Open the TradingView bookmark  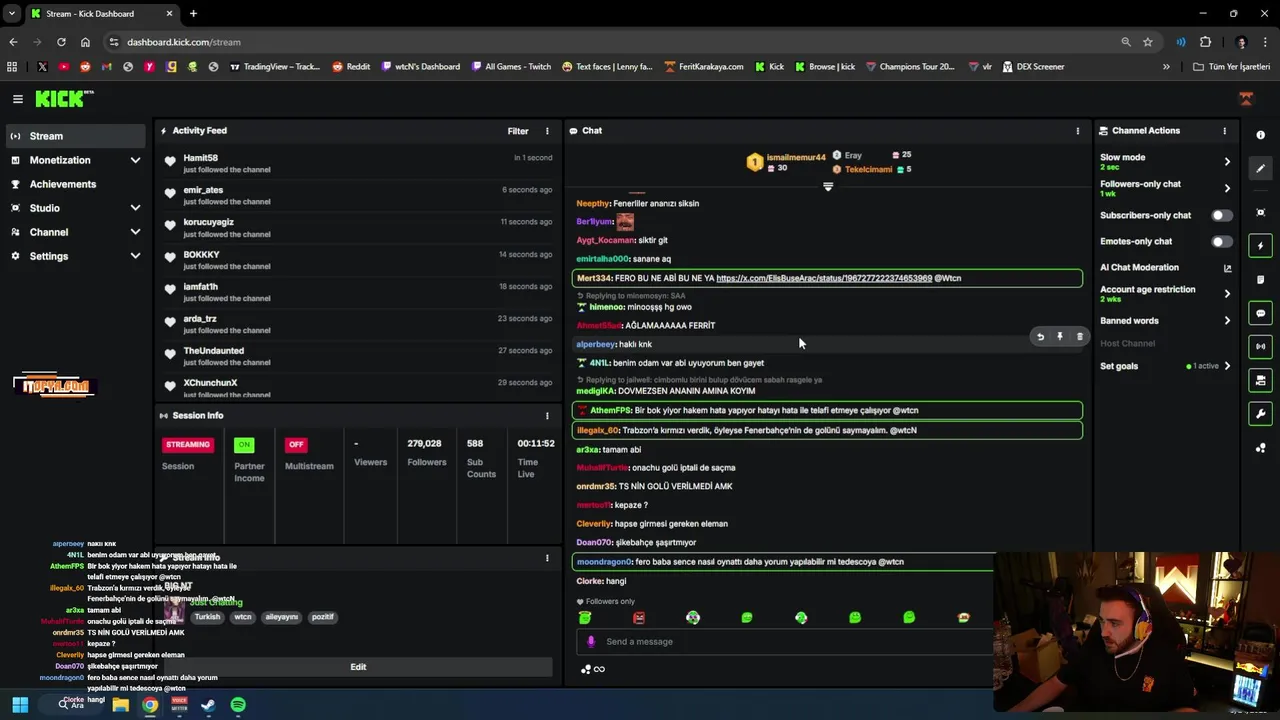click(275, 67)
